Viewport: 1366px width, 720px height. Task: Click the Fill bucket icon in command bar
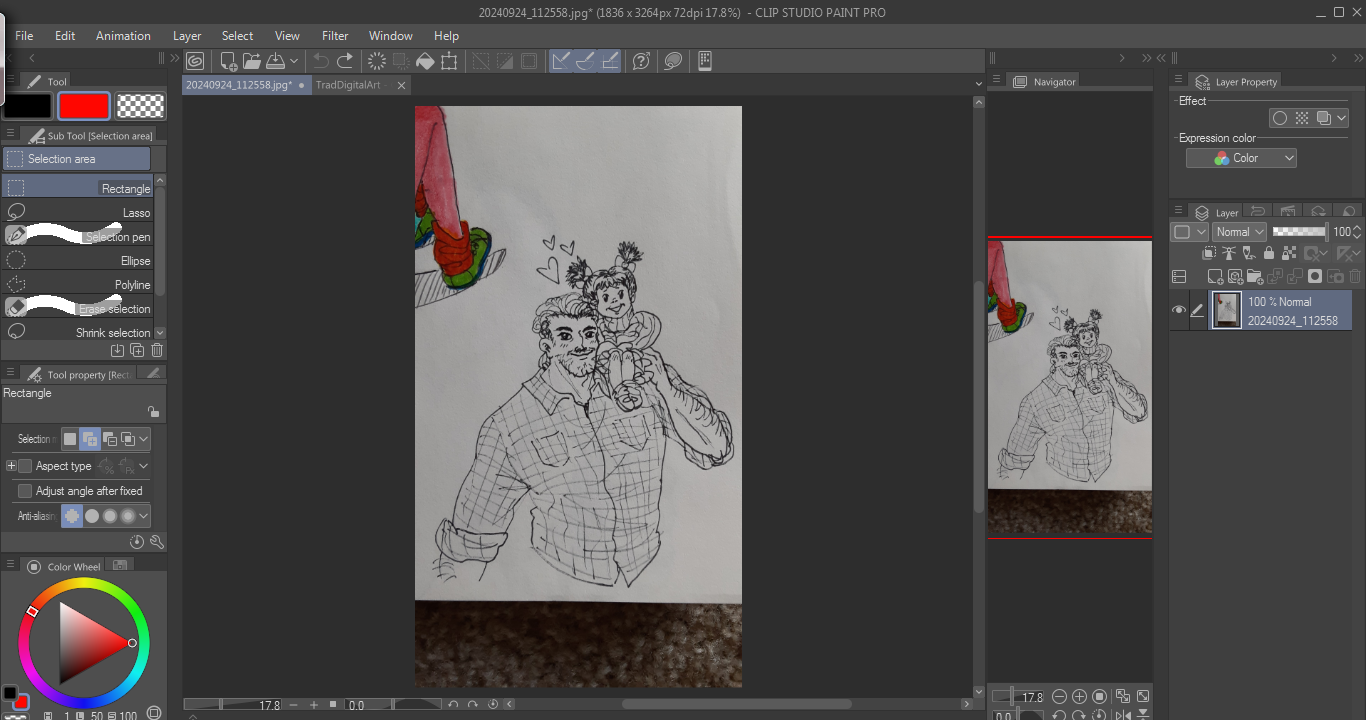point(425,61)
